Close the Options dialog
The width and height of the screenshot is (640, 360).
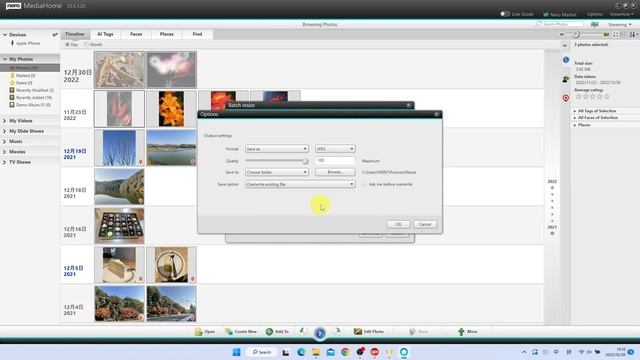[x=436, y=114]
